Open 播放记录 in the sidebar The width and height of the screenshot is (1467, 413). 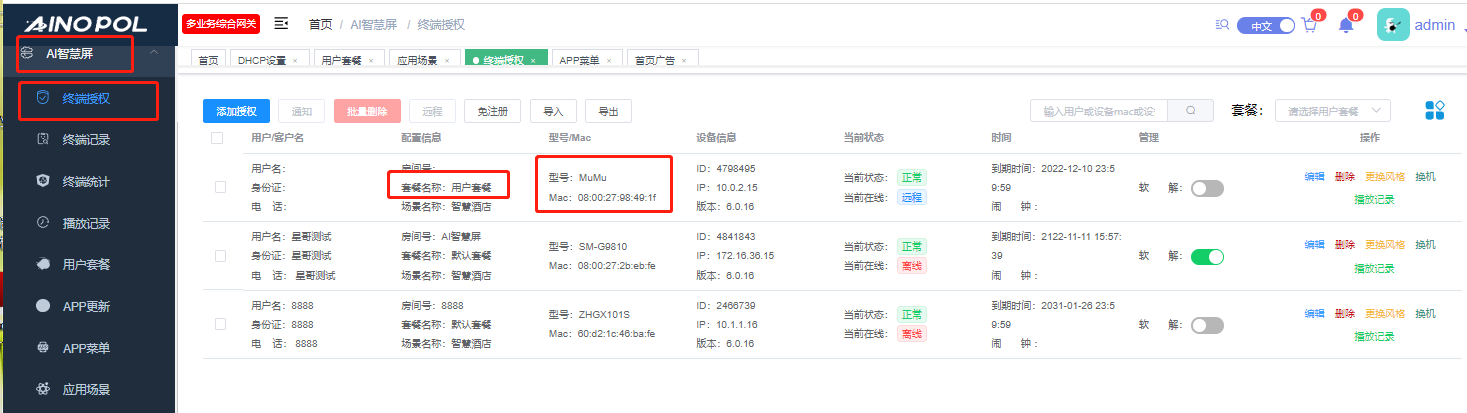point(86,223)
